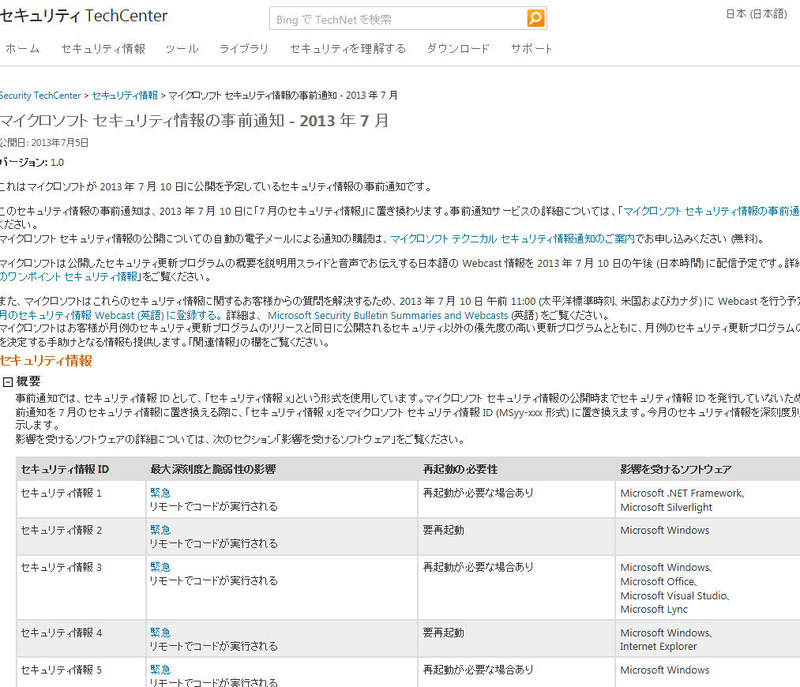Viewport: 800px width, 687px height.
Task: Click the orange search magnifier icon
Action: 536,18
